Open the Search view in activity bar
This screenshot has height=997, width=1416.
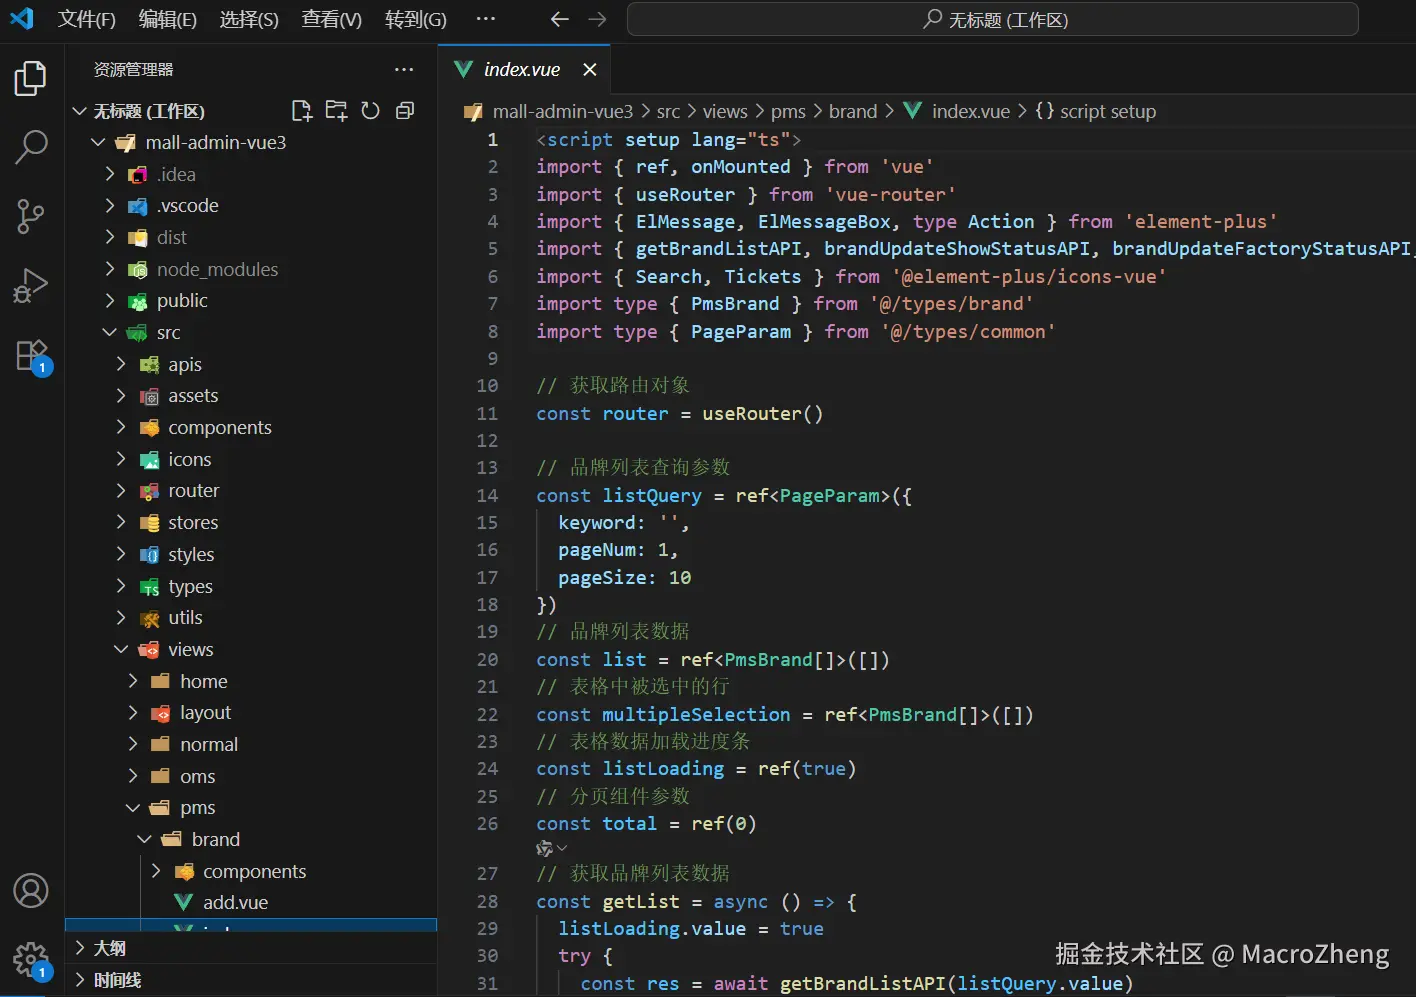point(31,147)
